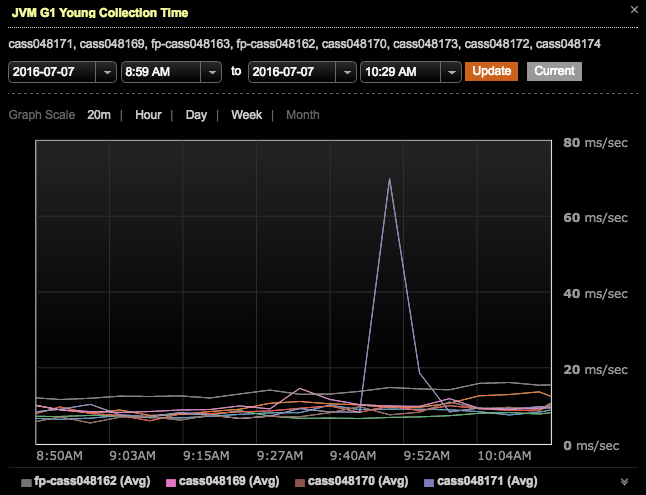646x495 pixels.
Task: Switch graph scale to Hour
Action: coord(148,115)
